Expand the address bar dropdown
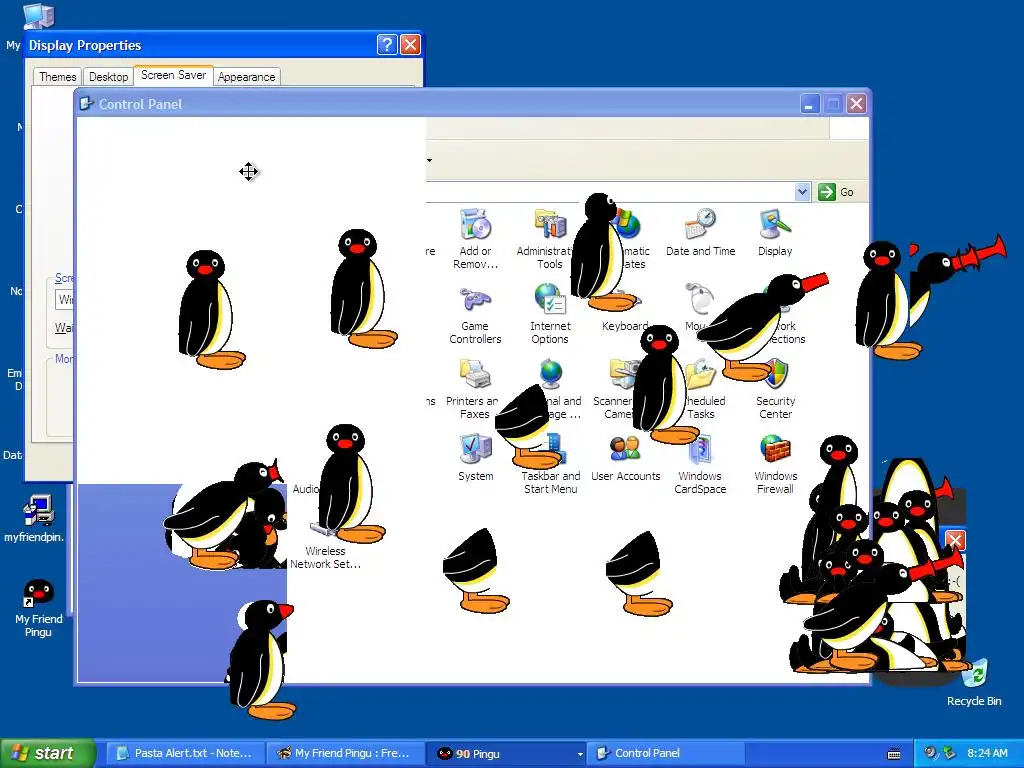 pos(803,192)
